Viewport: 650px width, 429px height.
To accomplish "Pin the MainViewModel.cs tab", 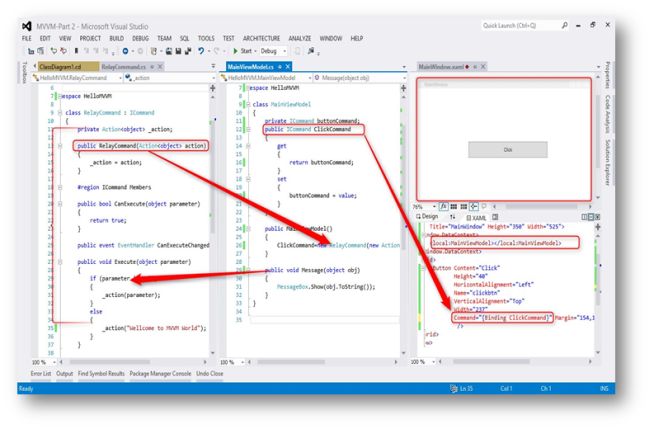I will (280, 67).
